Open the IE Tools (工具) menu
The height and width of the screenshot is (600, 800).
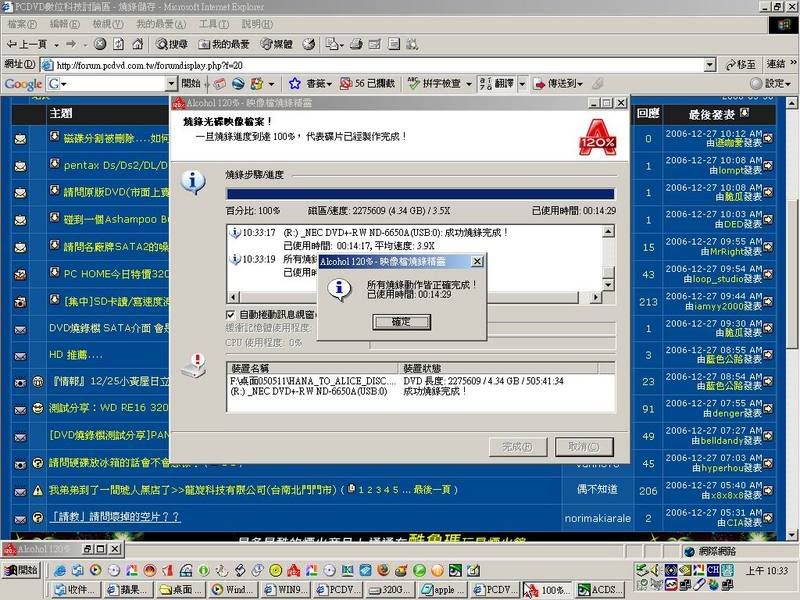[x=214, y=23]
